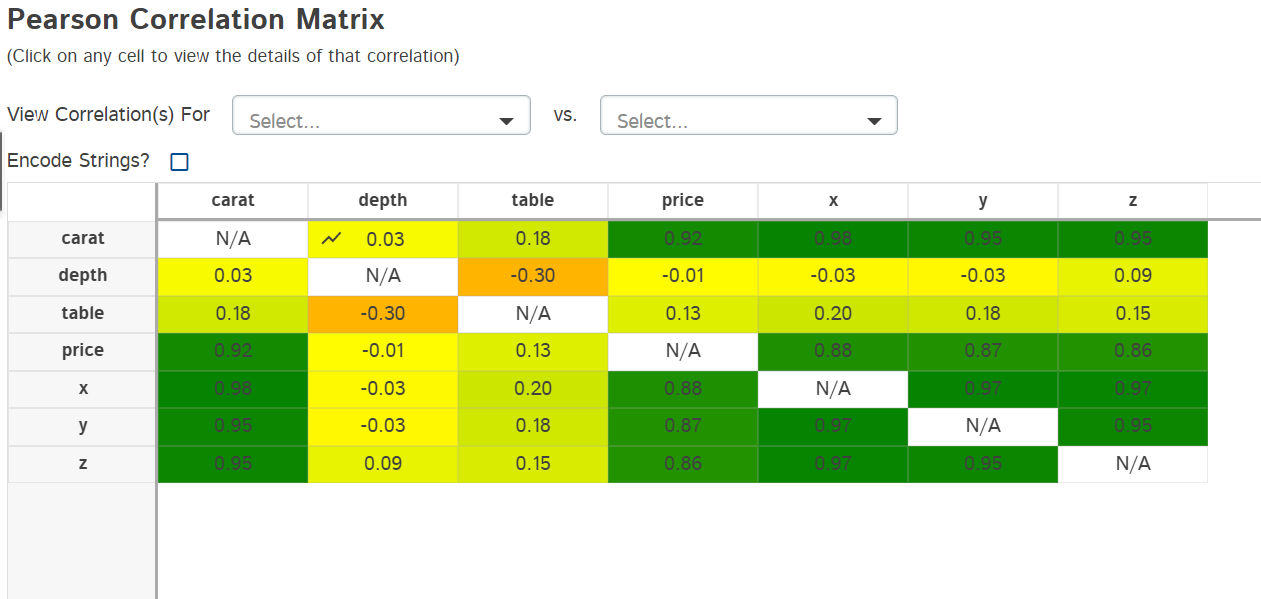Screen dimensions: 1261x599
Task: Click the y vs price 0.87 cell
Action: coord(683,425)
